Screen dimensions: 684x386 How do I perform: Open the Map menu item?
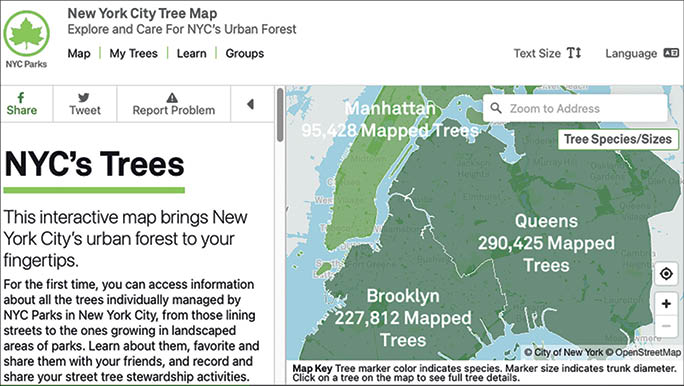pyautogui.click(x=79, y=53)
